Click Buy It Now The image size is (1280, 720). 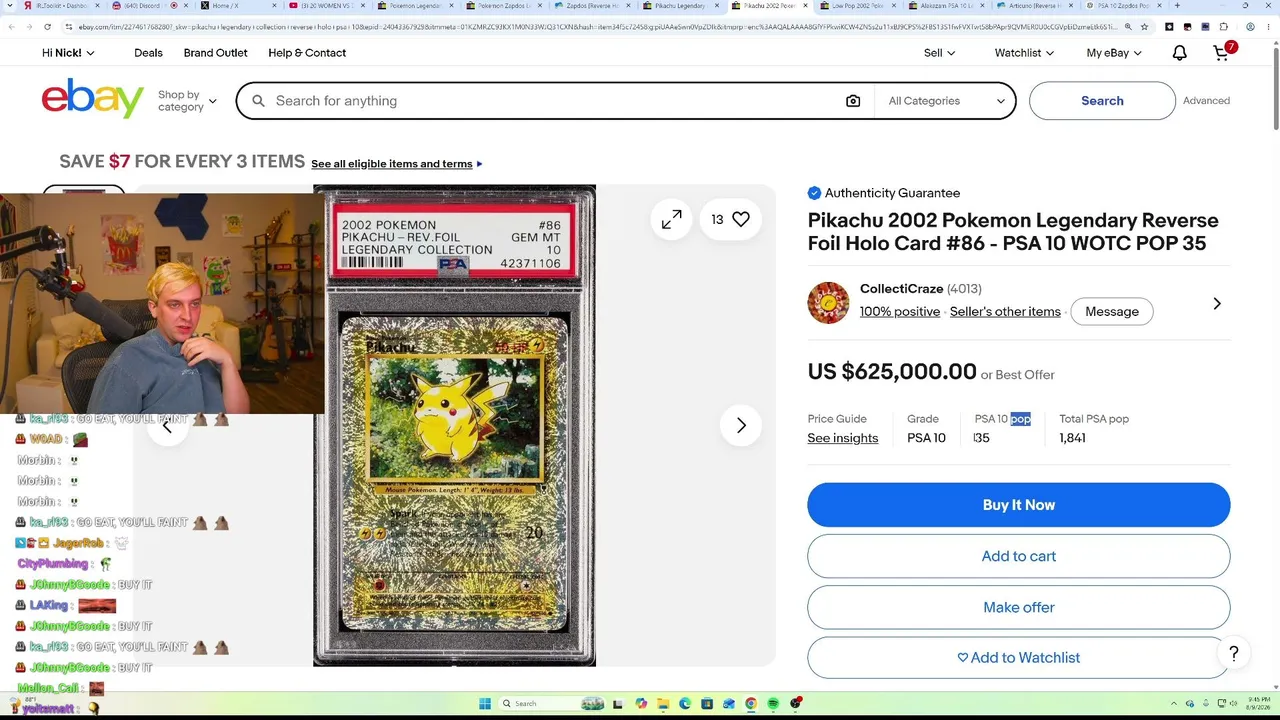click(x=1018, y=505)
